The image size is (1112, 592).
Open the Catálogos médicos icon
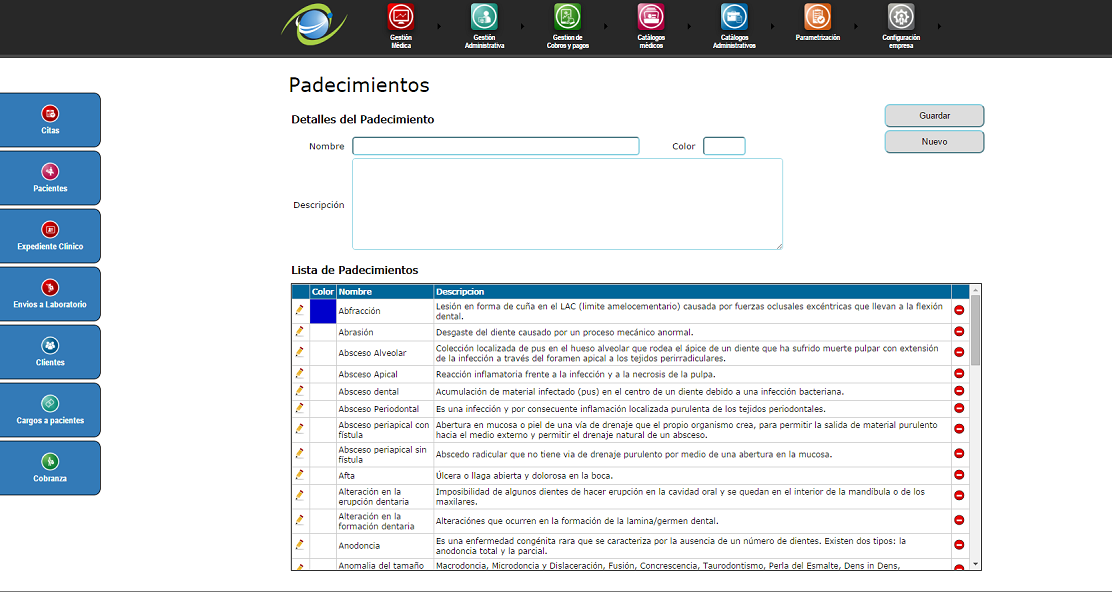pyautogui.click(x=651, y=17)
